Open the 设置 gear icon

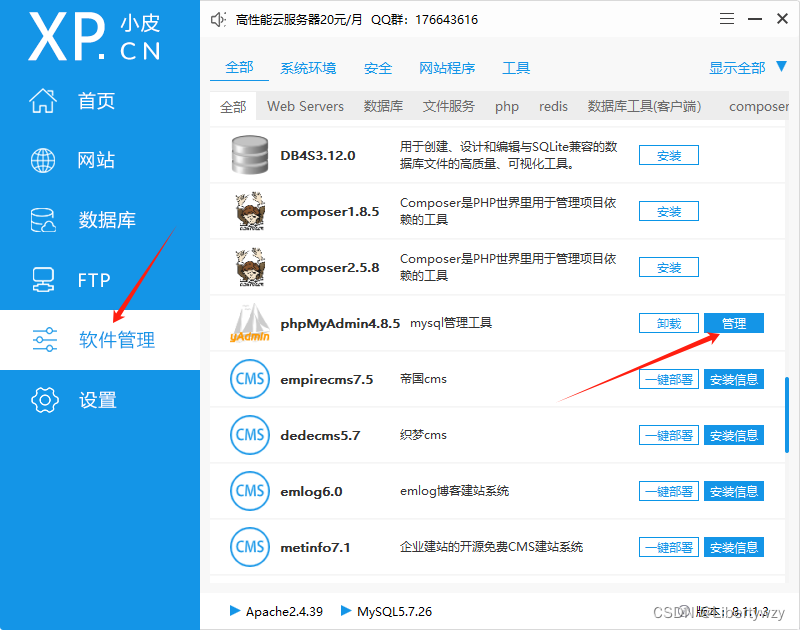tap(44, 399)
